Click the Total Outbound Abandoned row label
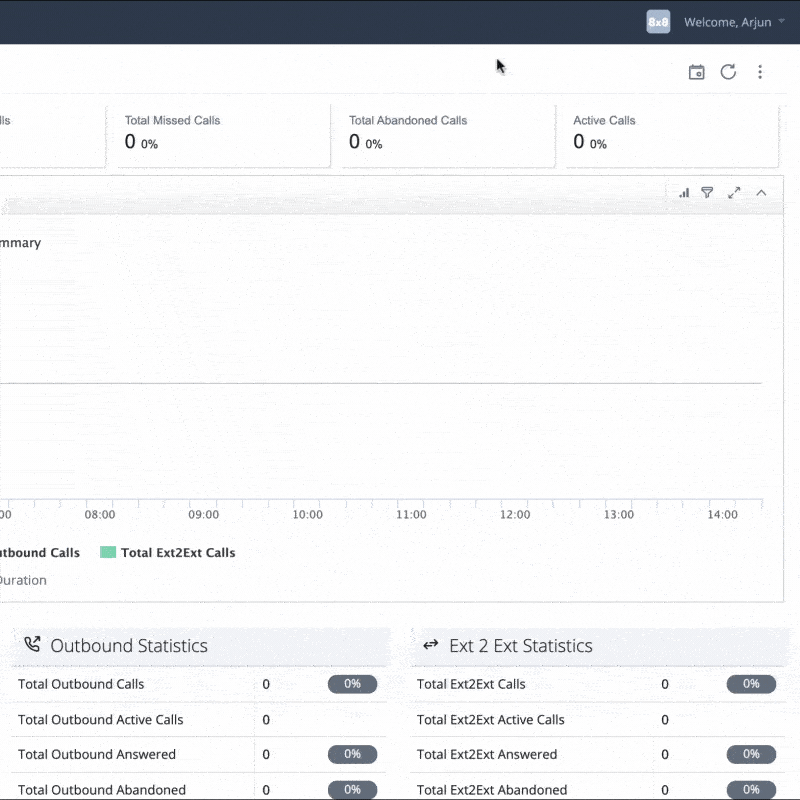The image size is (800, 800). 102,789
